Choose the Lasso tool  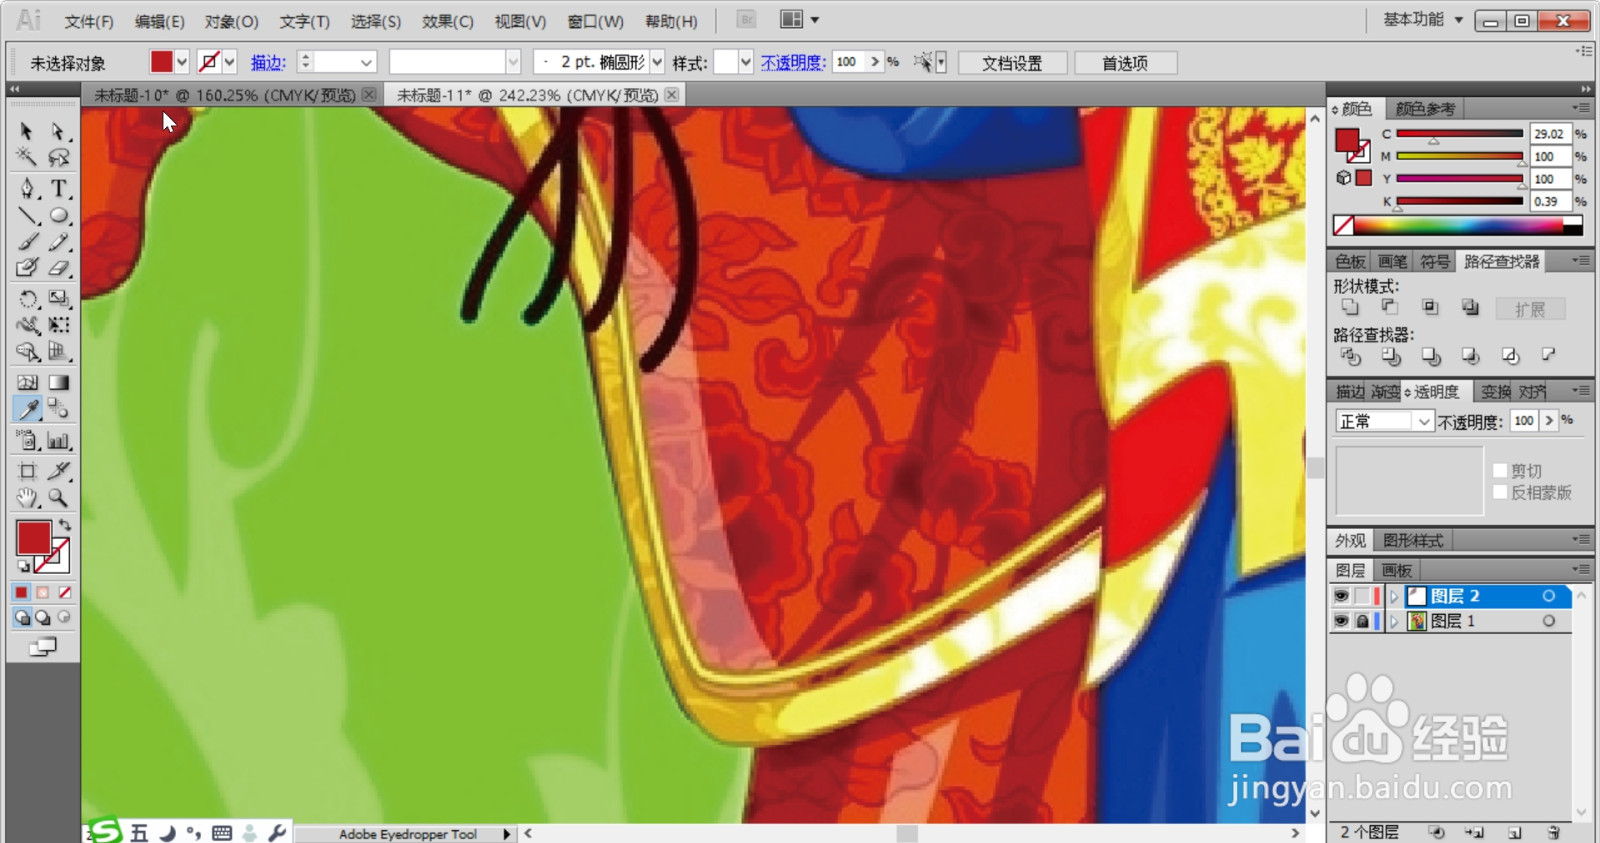59,157
